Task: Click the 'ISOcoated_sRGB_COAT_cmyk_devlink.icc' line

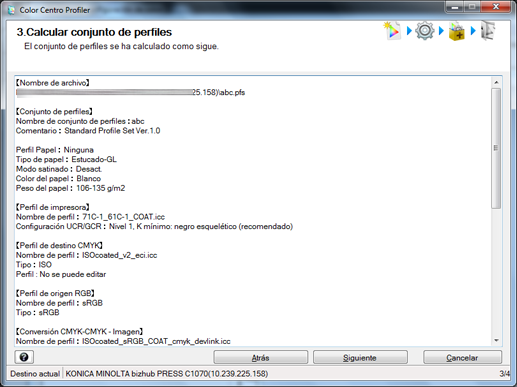Action: (123, 341)
